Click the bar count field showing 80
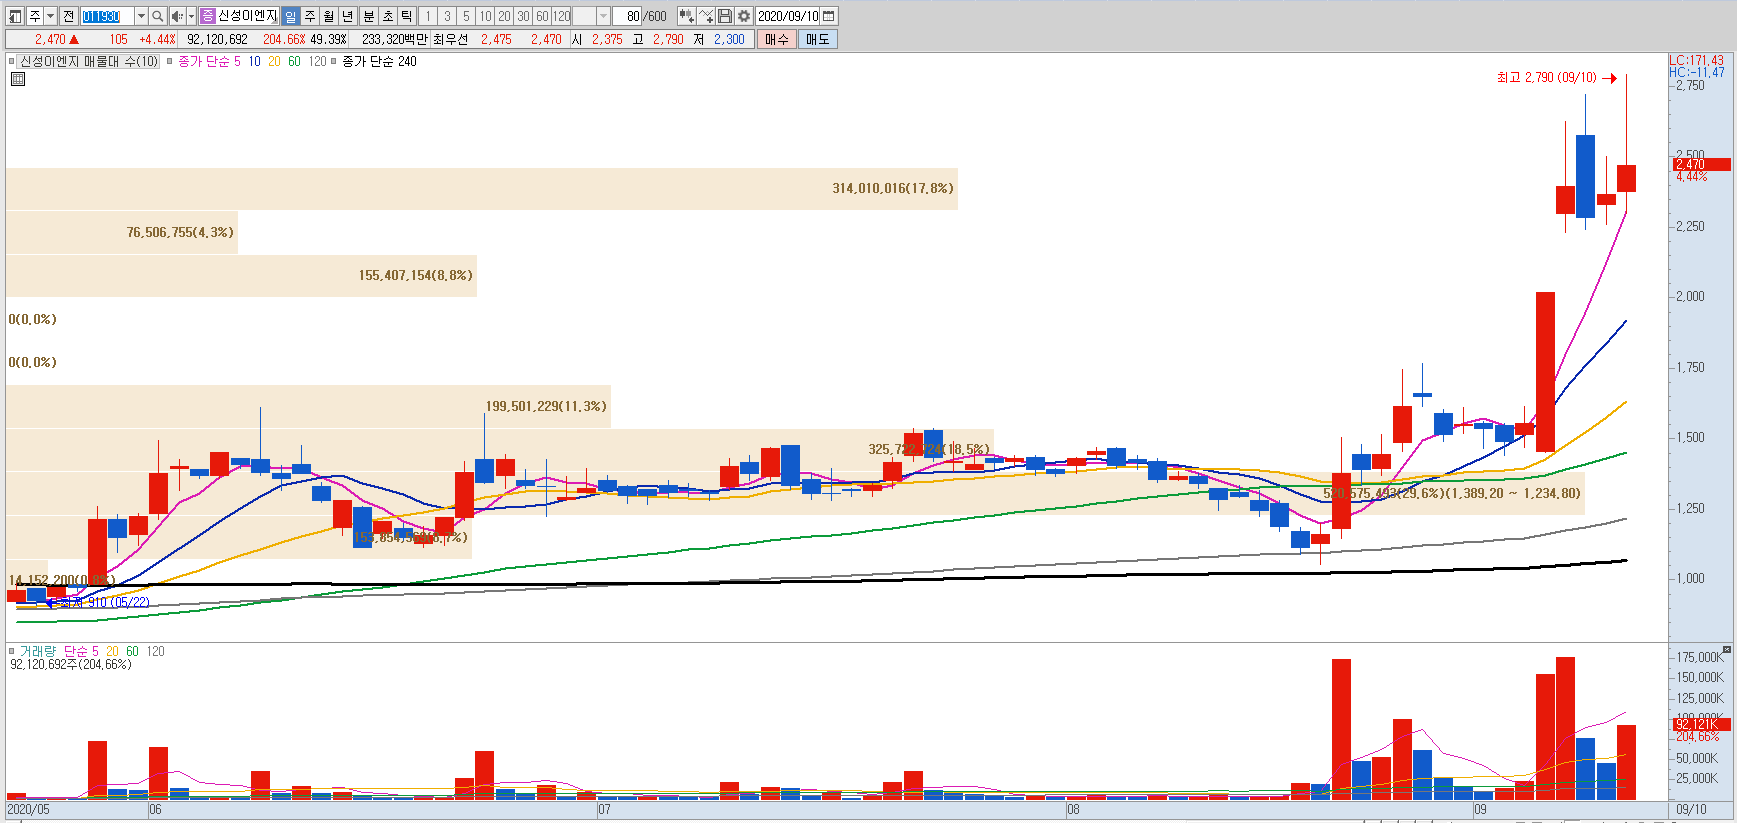Image resolution: width=1737 pixels, height=823 pixels. click(627, 16)
